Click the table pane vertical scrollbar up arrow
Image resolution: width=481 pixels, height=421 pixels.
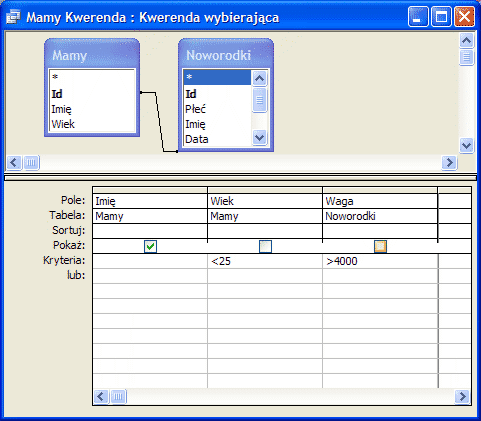tap(466, 41)
